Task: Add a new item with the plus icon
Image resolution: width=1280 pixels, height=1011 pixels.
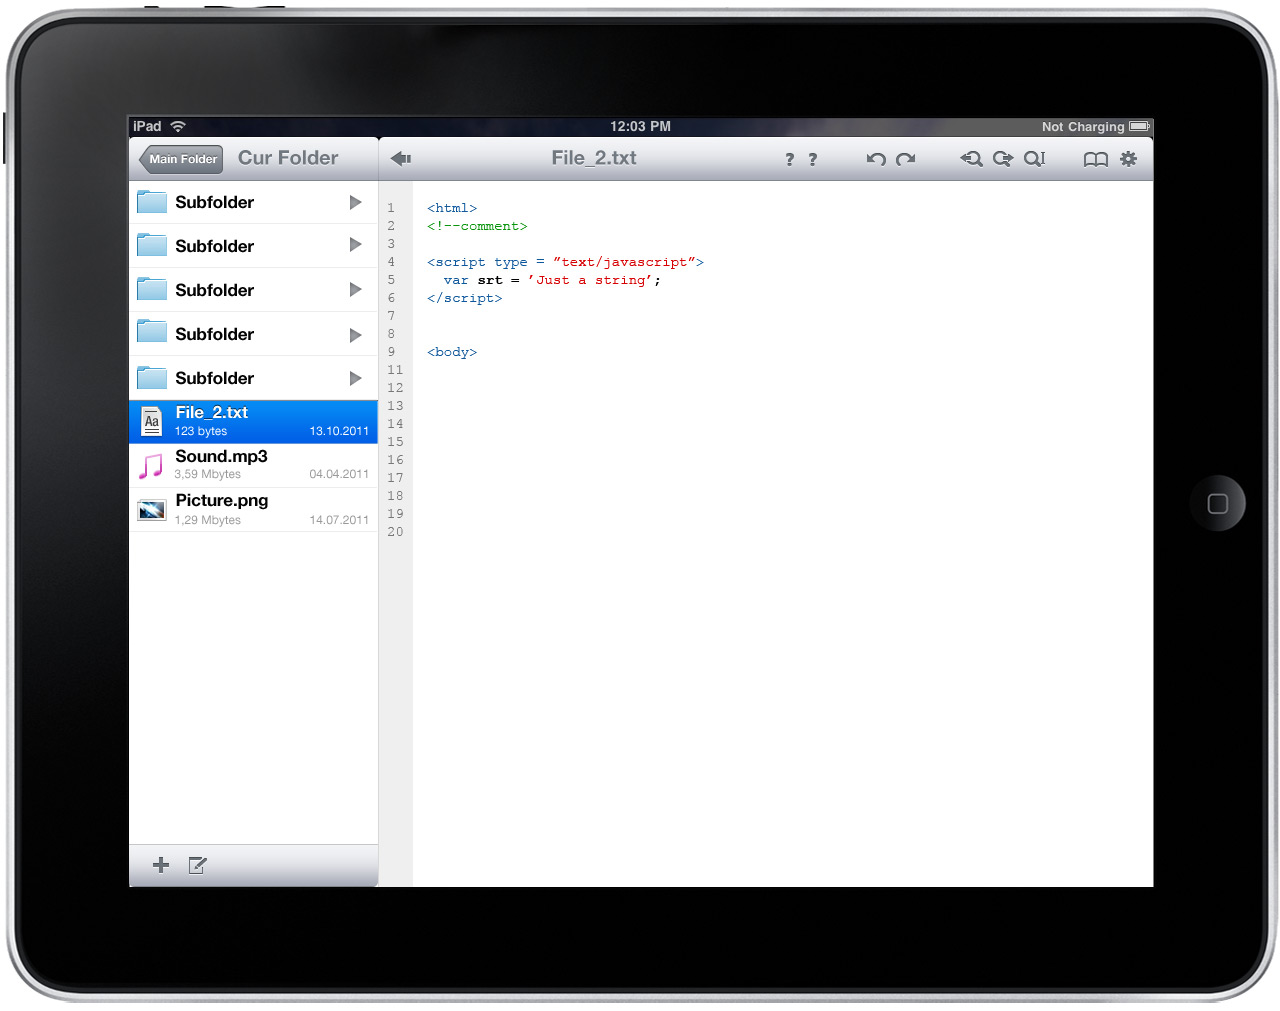Action: pyautogui.click(x=161, y=865)
